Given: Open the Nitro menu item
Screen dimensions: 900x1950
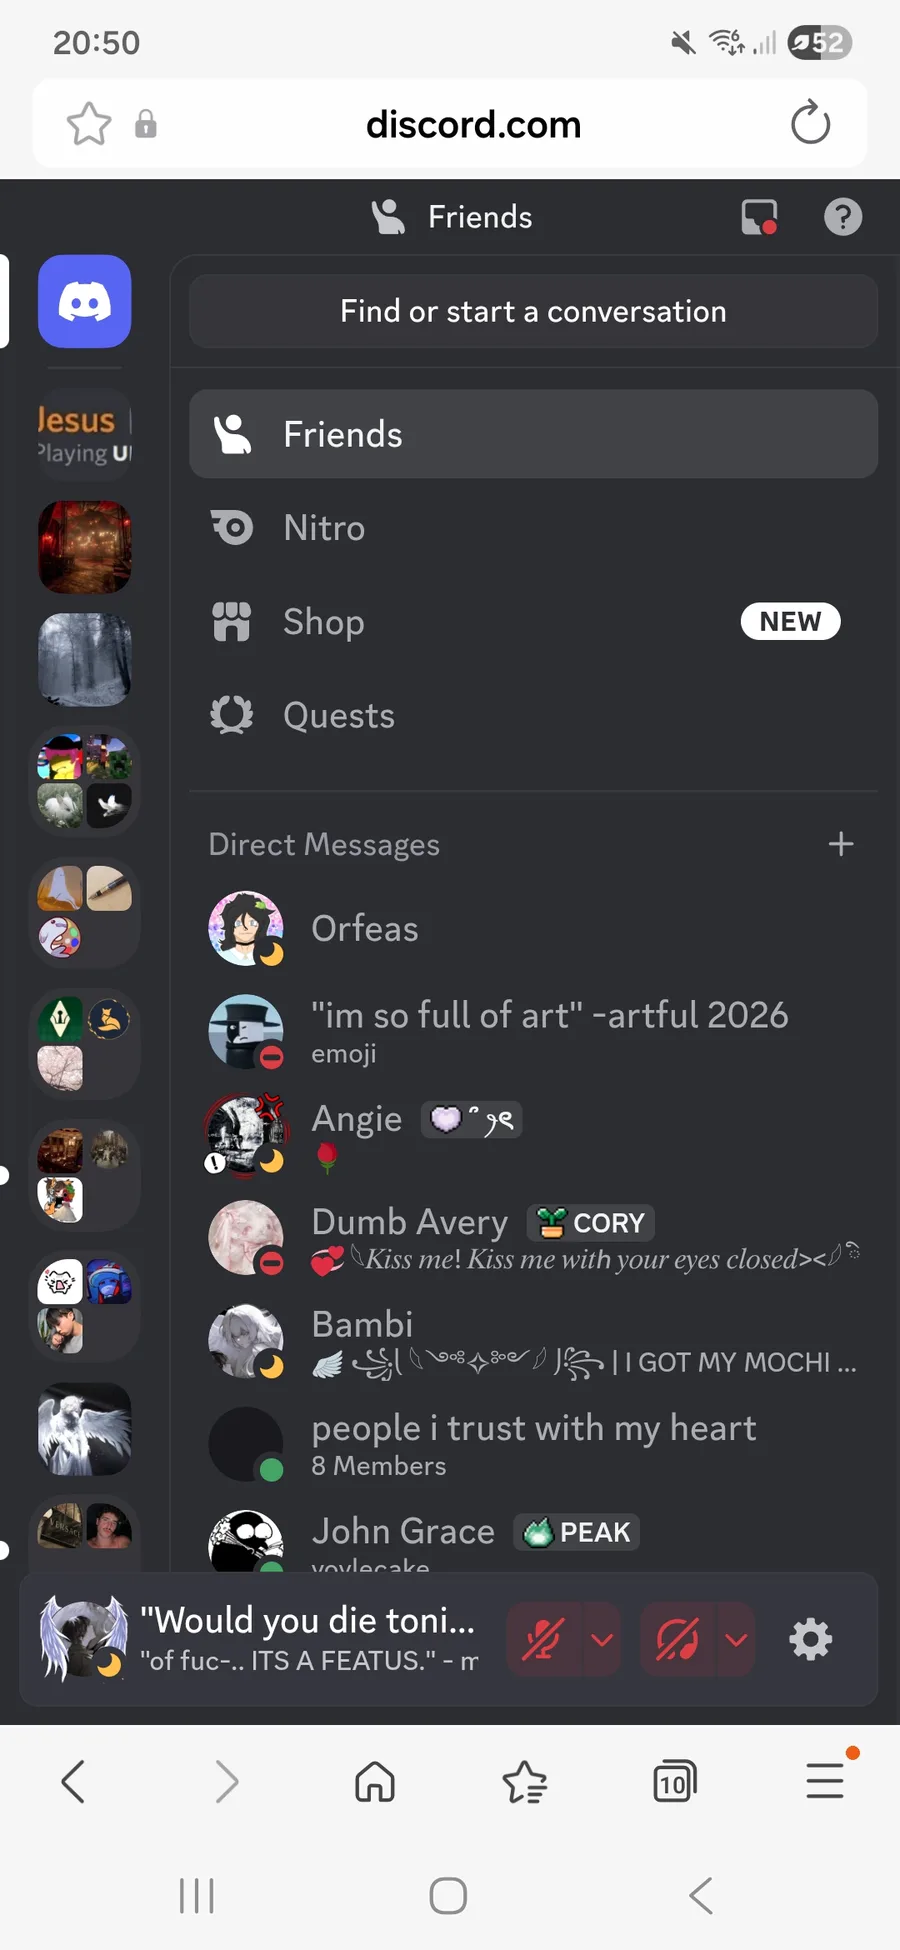Looking at the screenshot, I should pos(533,527).
